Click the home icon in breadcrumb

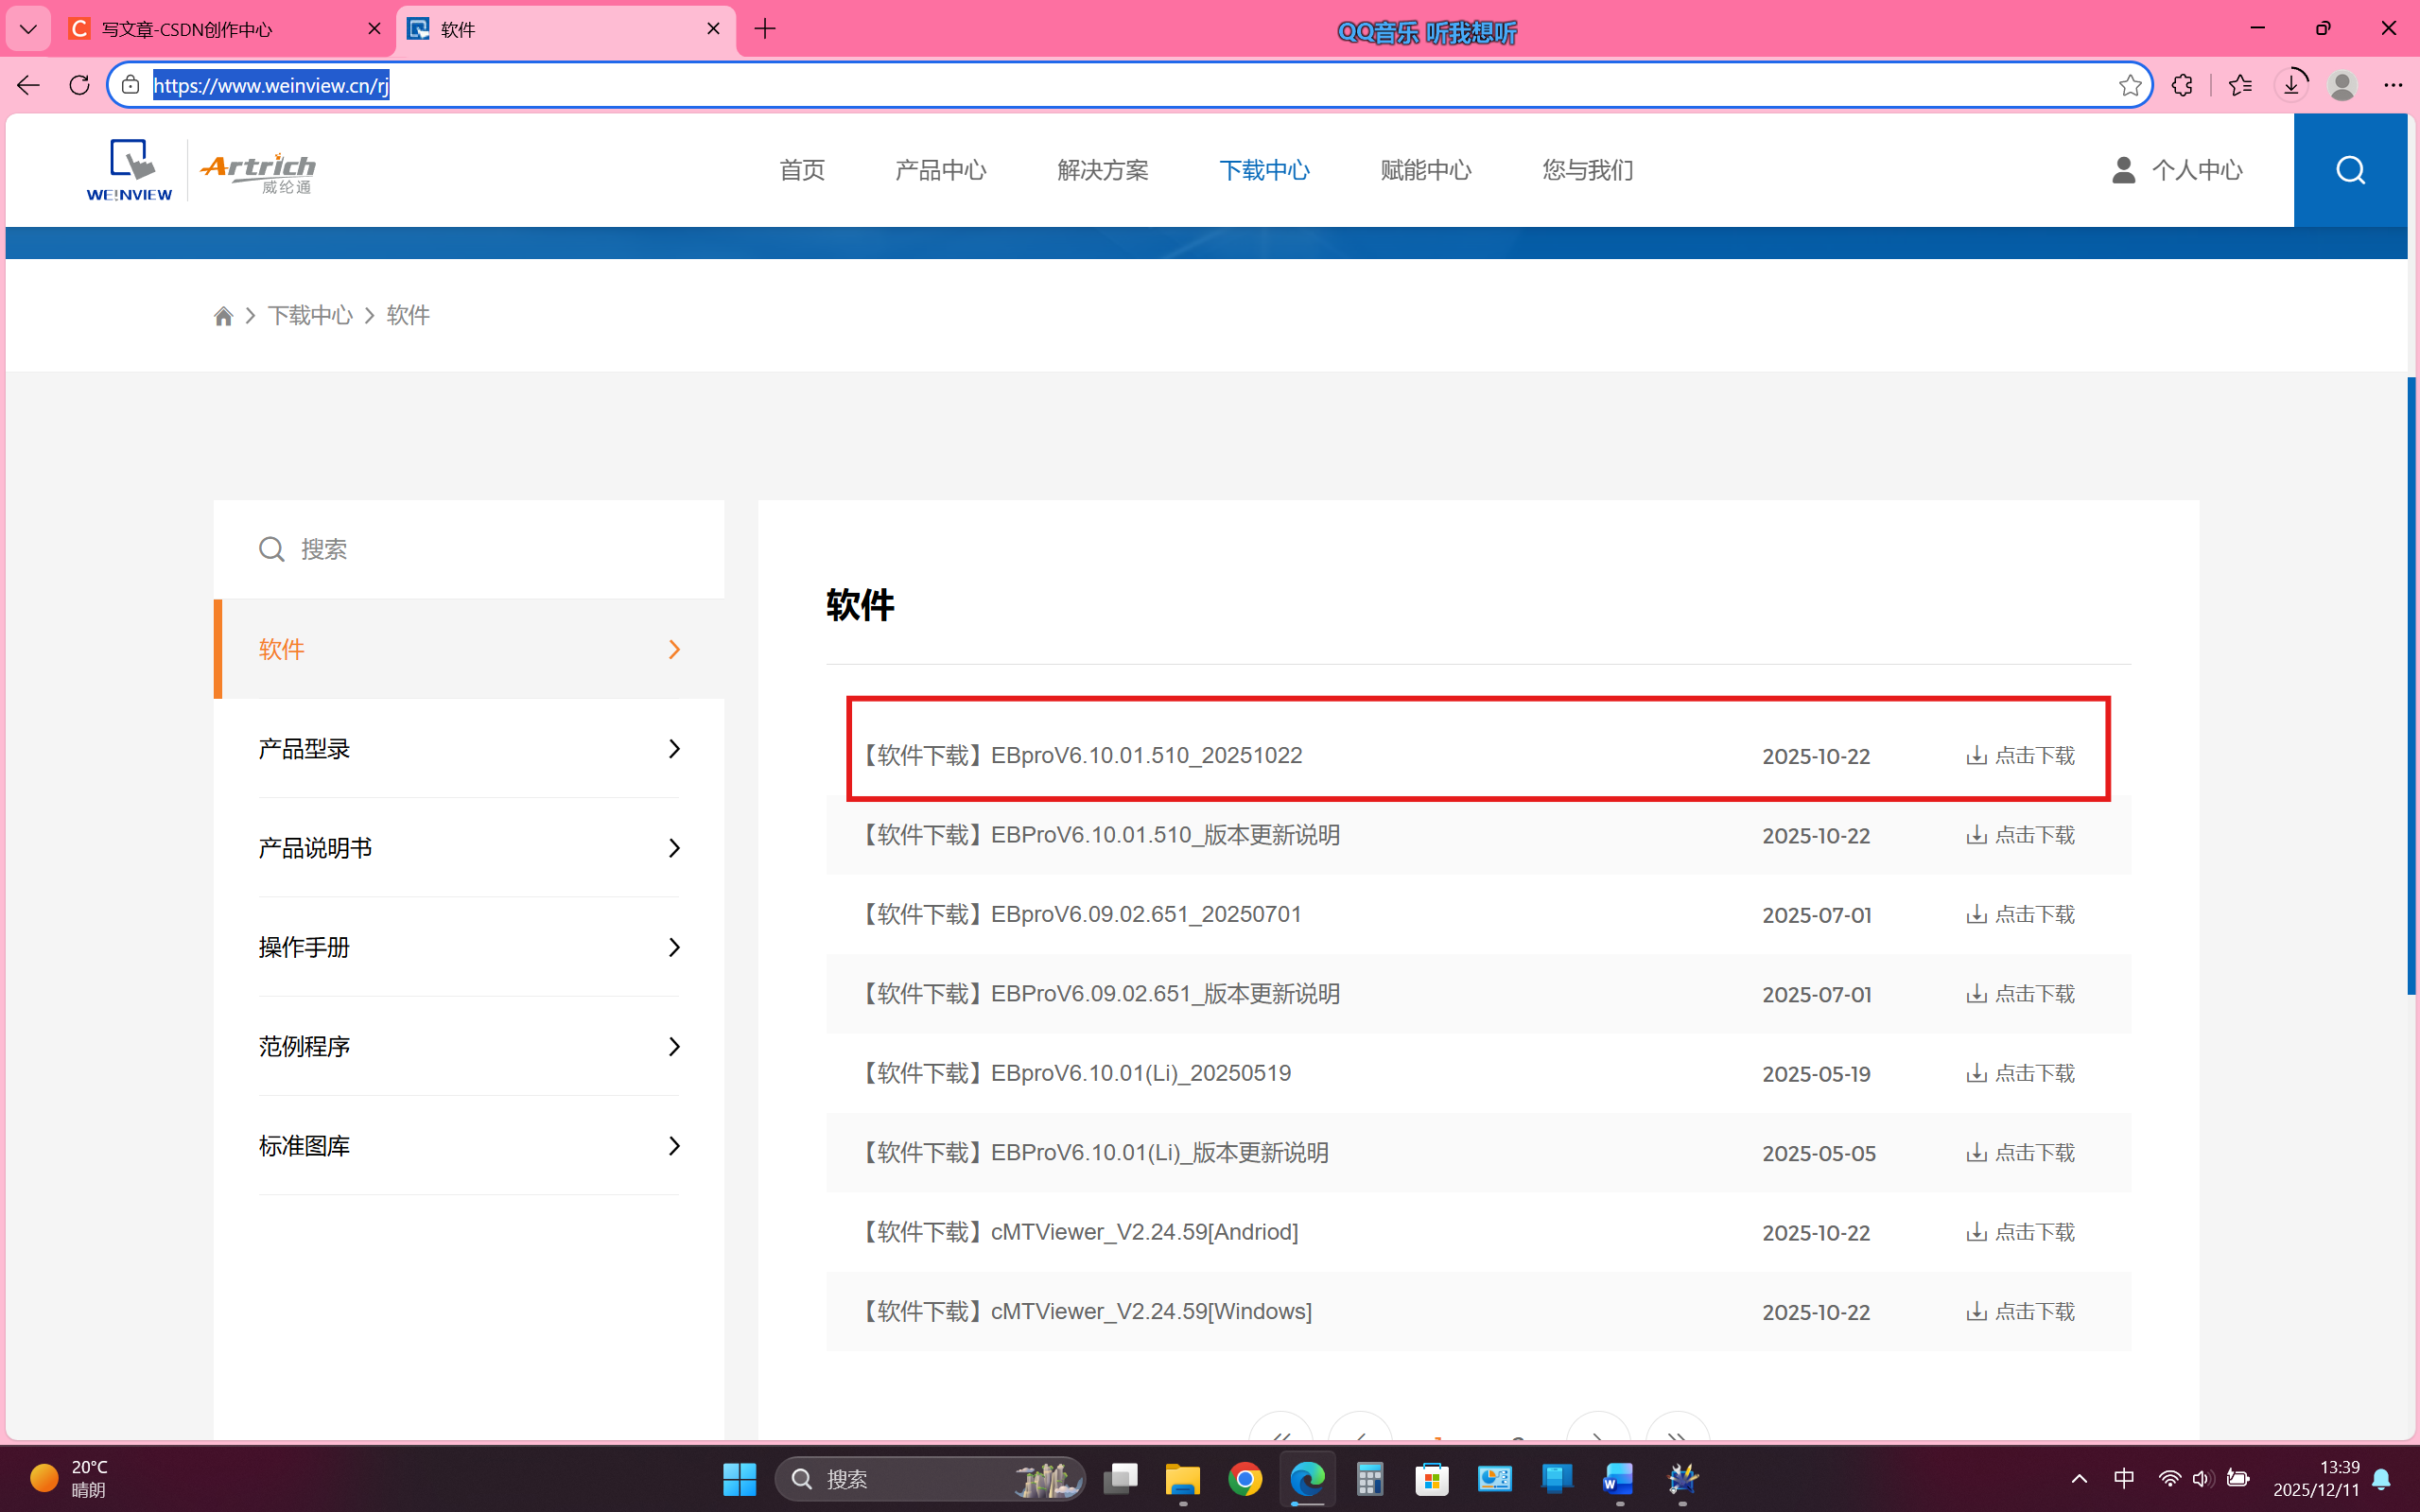(223, 316)
